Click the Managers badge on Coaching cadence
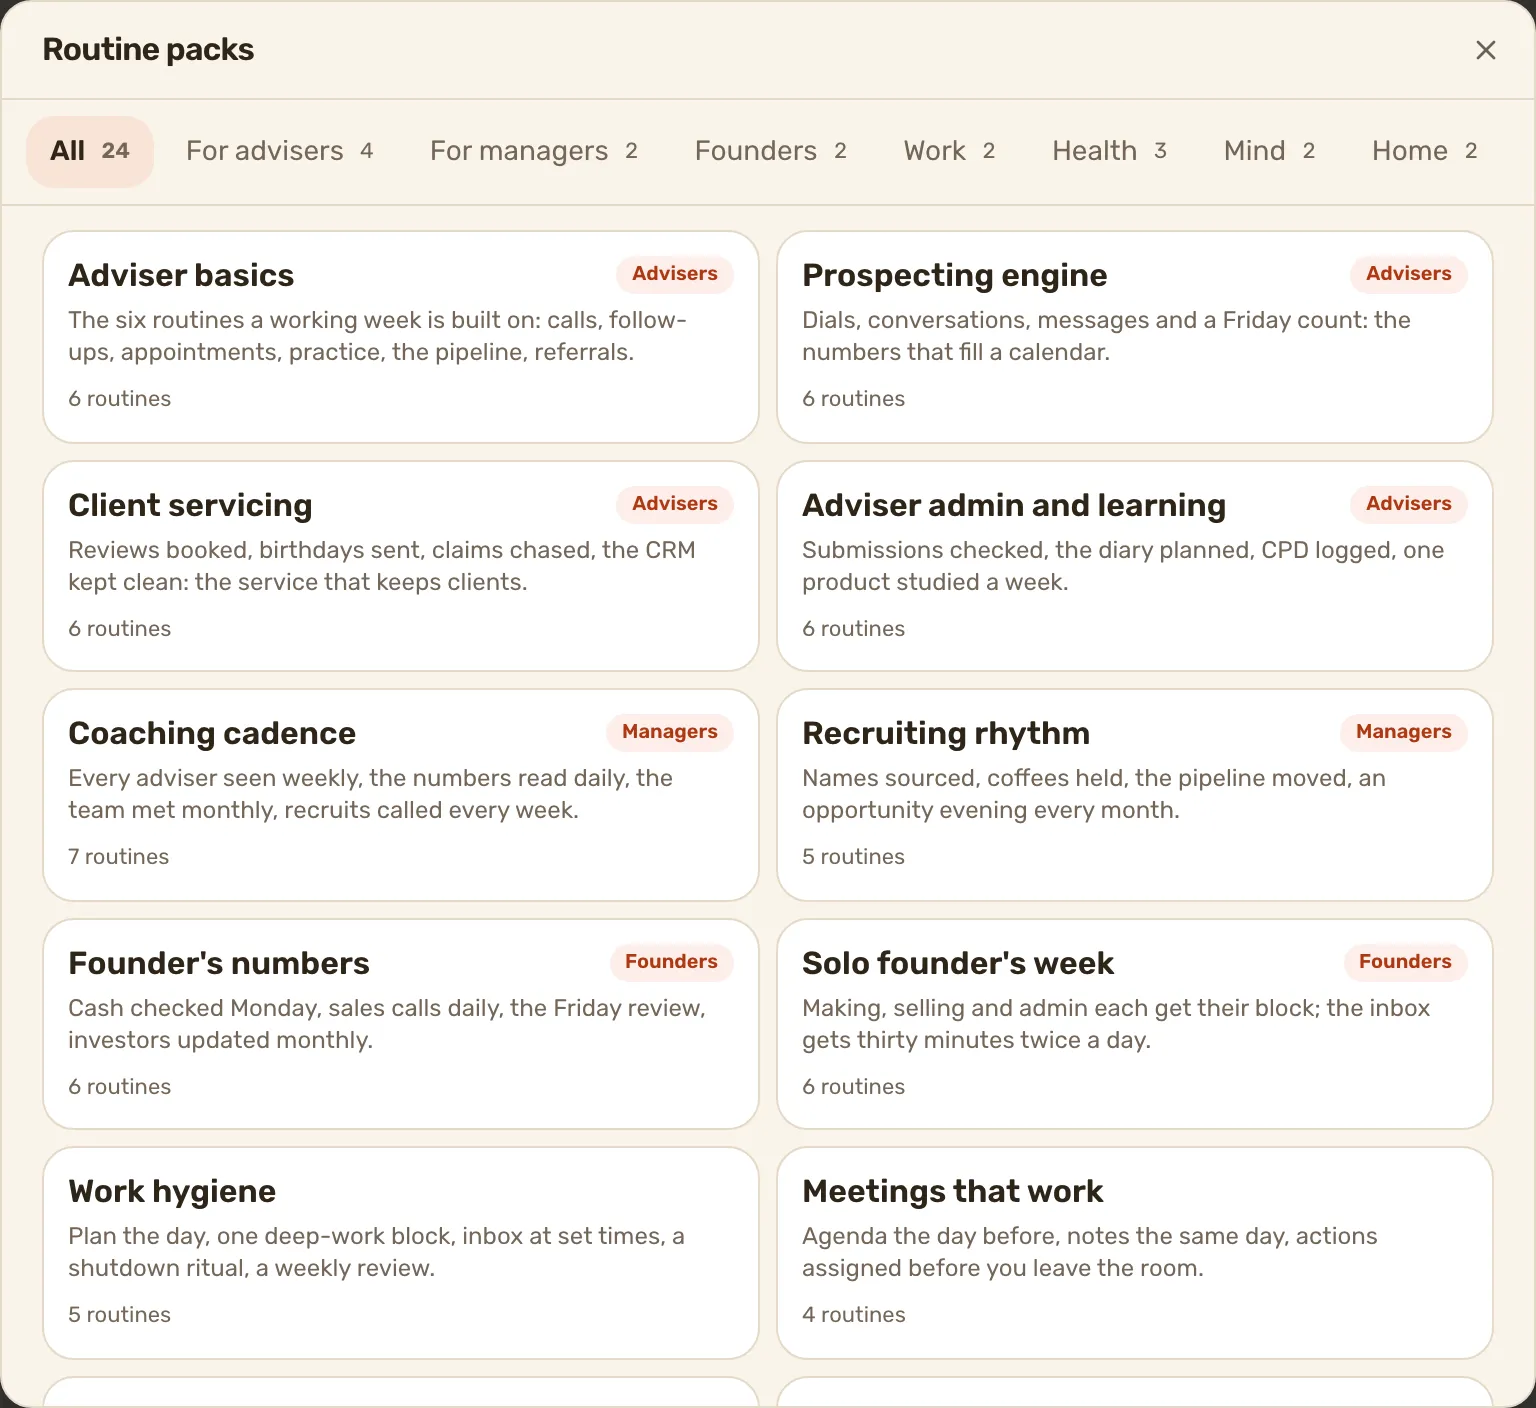Screen dimensions: 1536x1408 point(670,732)
